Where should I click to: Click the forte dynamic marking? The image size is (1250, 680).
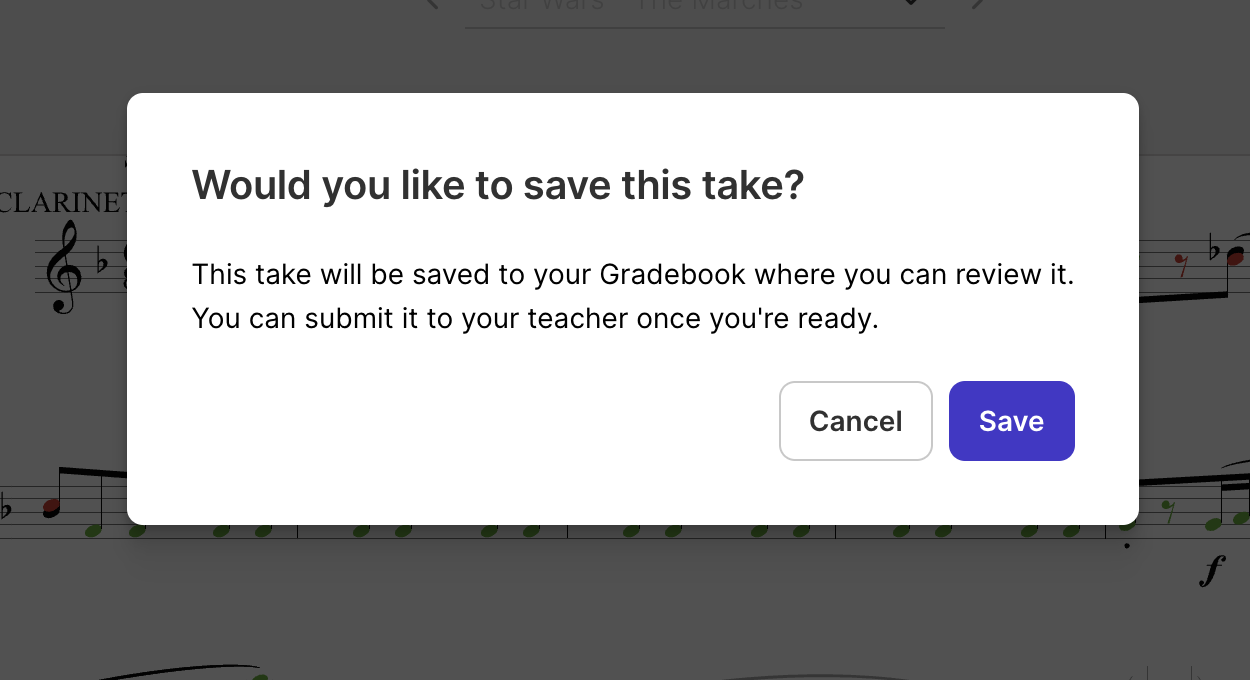[1212, 572]
